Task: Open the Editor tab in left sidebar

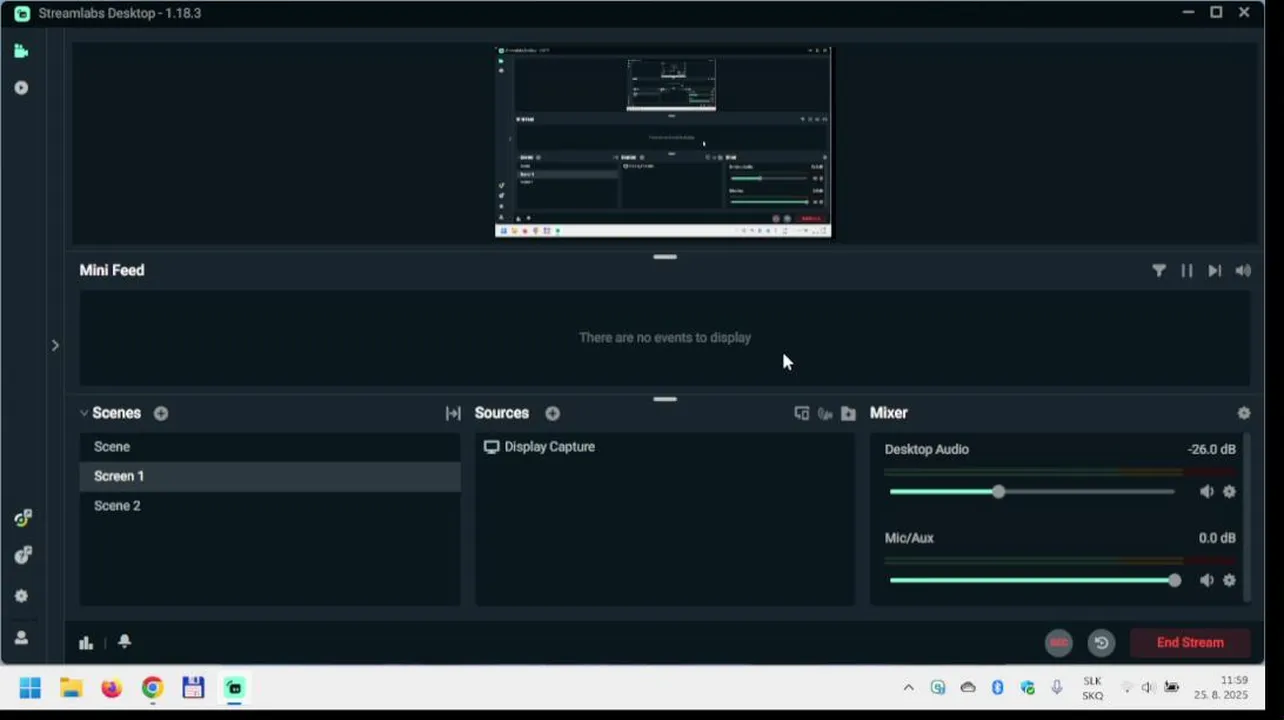Action: 21,51
